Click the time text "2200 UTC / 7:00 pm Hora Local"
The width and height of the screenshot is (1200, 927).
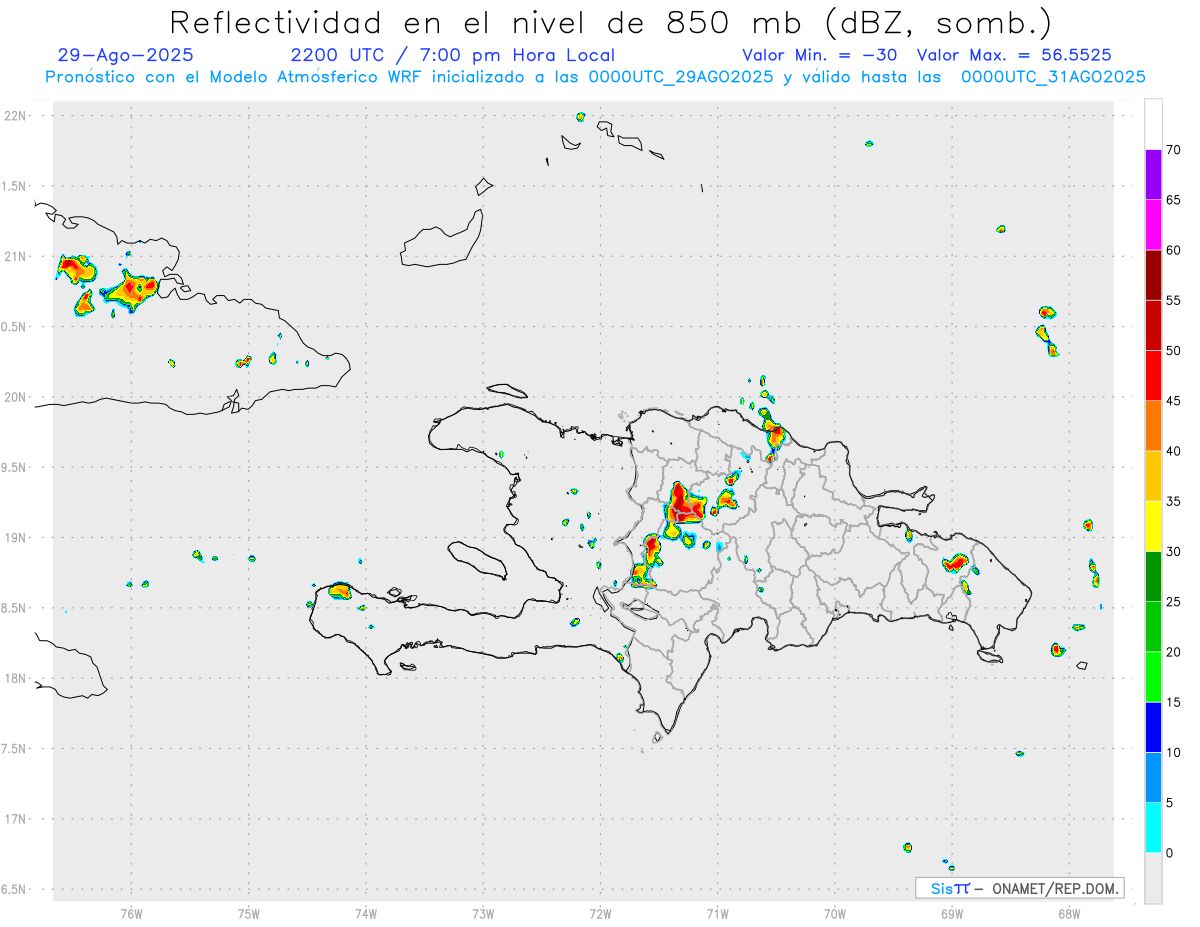tap(453, 55)
